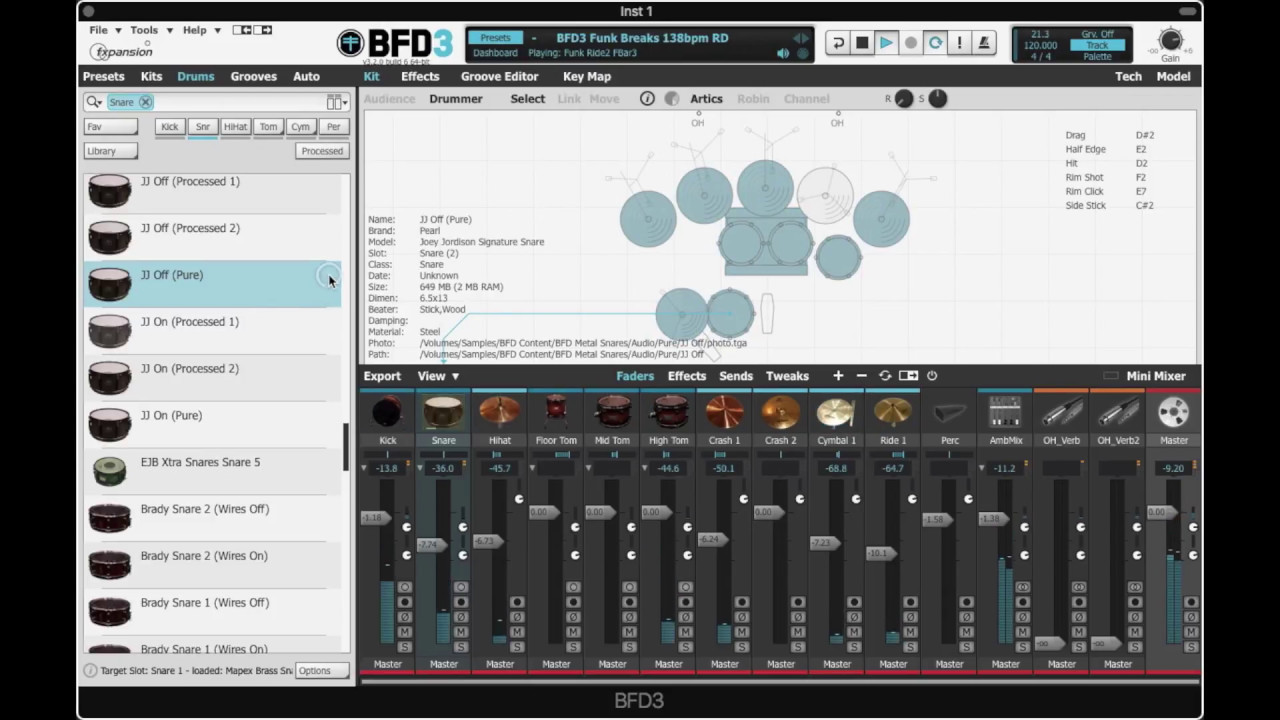Open the Tech panel

(1128, 76)
